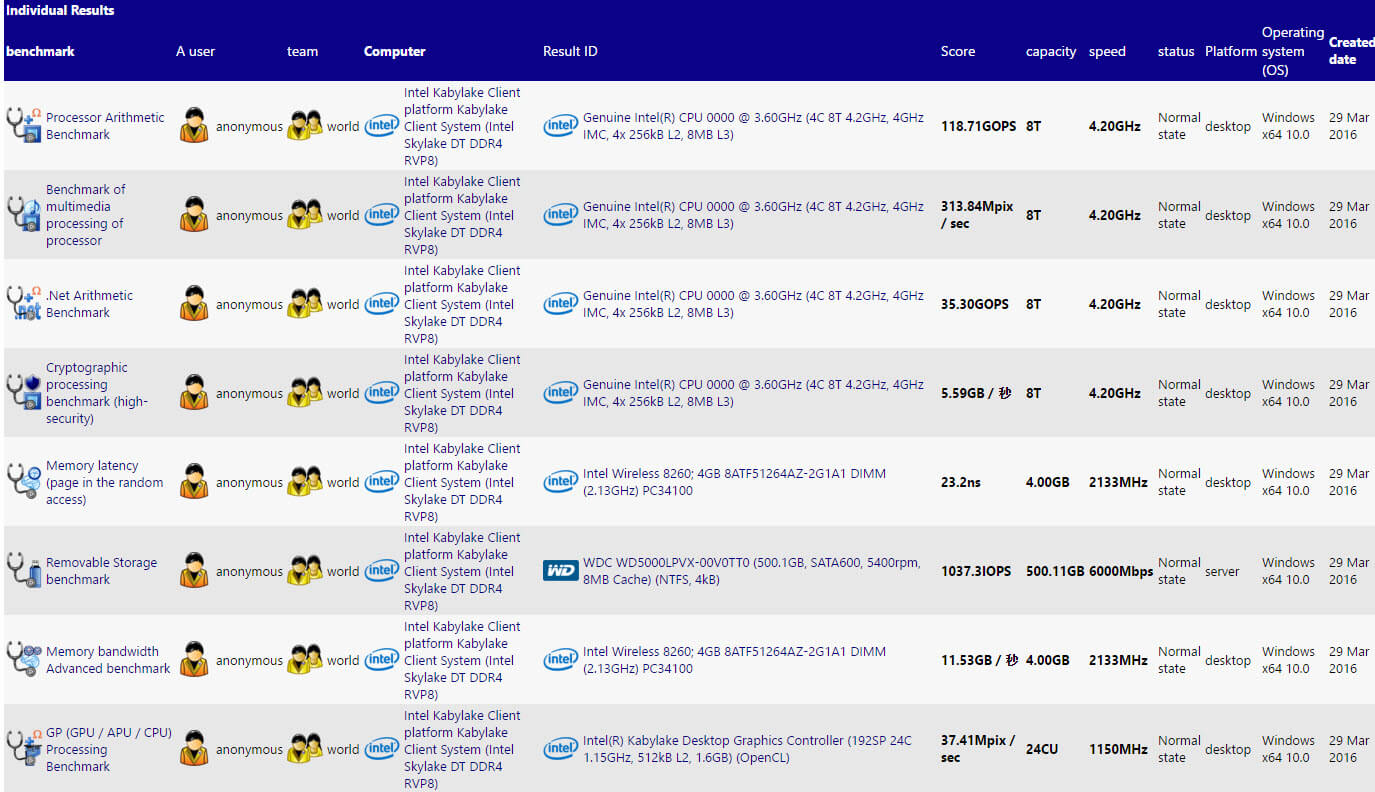Open the Genuine Intel CPU result in Processor Arithmetic row
Screen dimensions: 1375x792
click(753, 126)
